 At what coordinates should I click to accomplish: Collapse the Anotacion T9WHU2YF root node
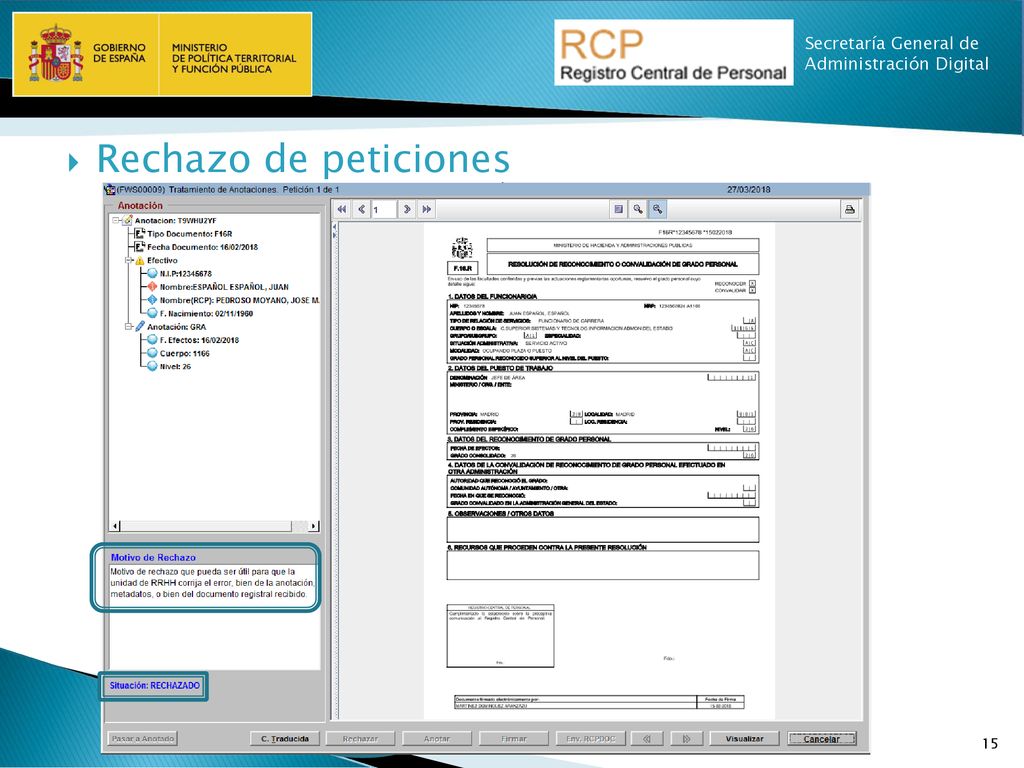pos(116,221)
